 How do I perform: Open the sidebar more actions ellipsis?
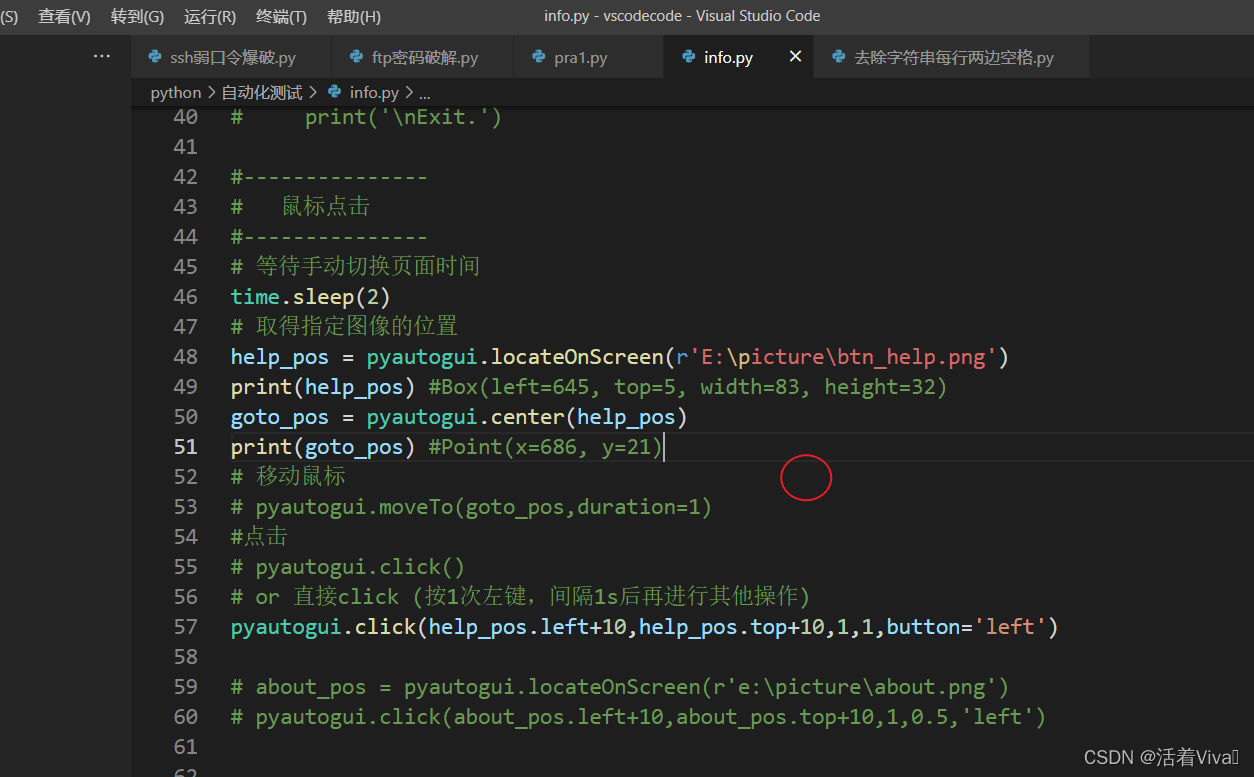coord(102,57)
